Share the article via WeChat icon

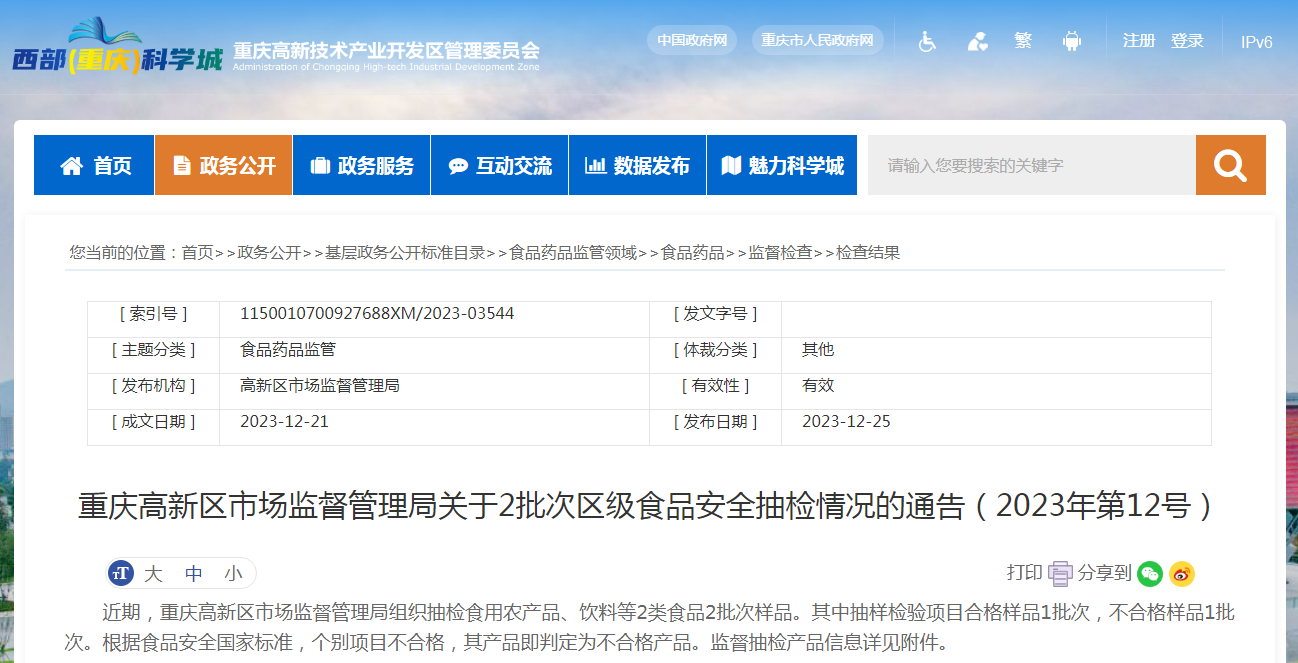click(x=1150, y=573)
